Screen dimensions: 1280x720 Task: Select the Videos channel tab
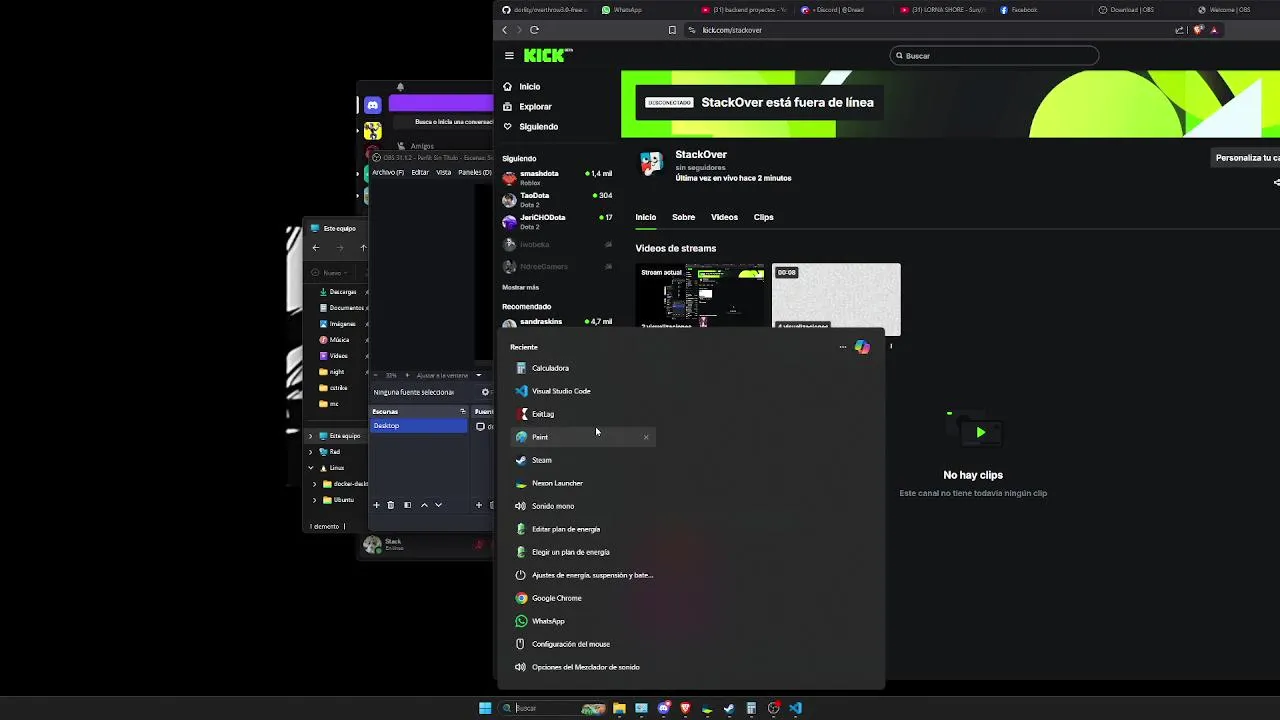[724, 217]
